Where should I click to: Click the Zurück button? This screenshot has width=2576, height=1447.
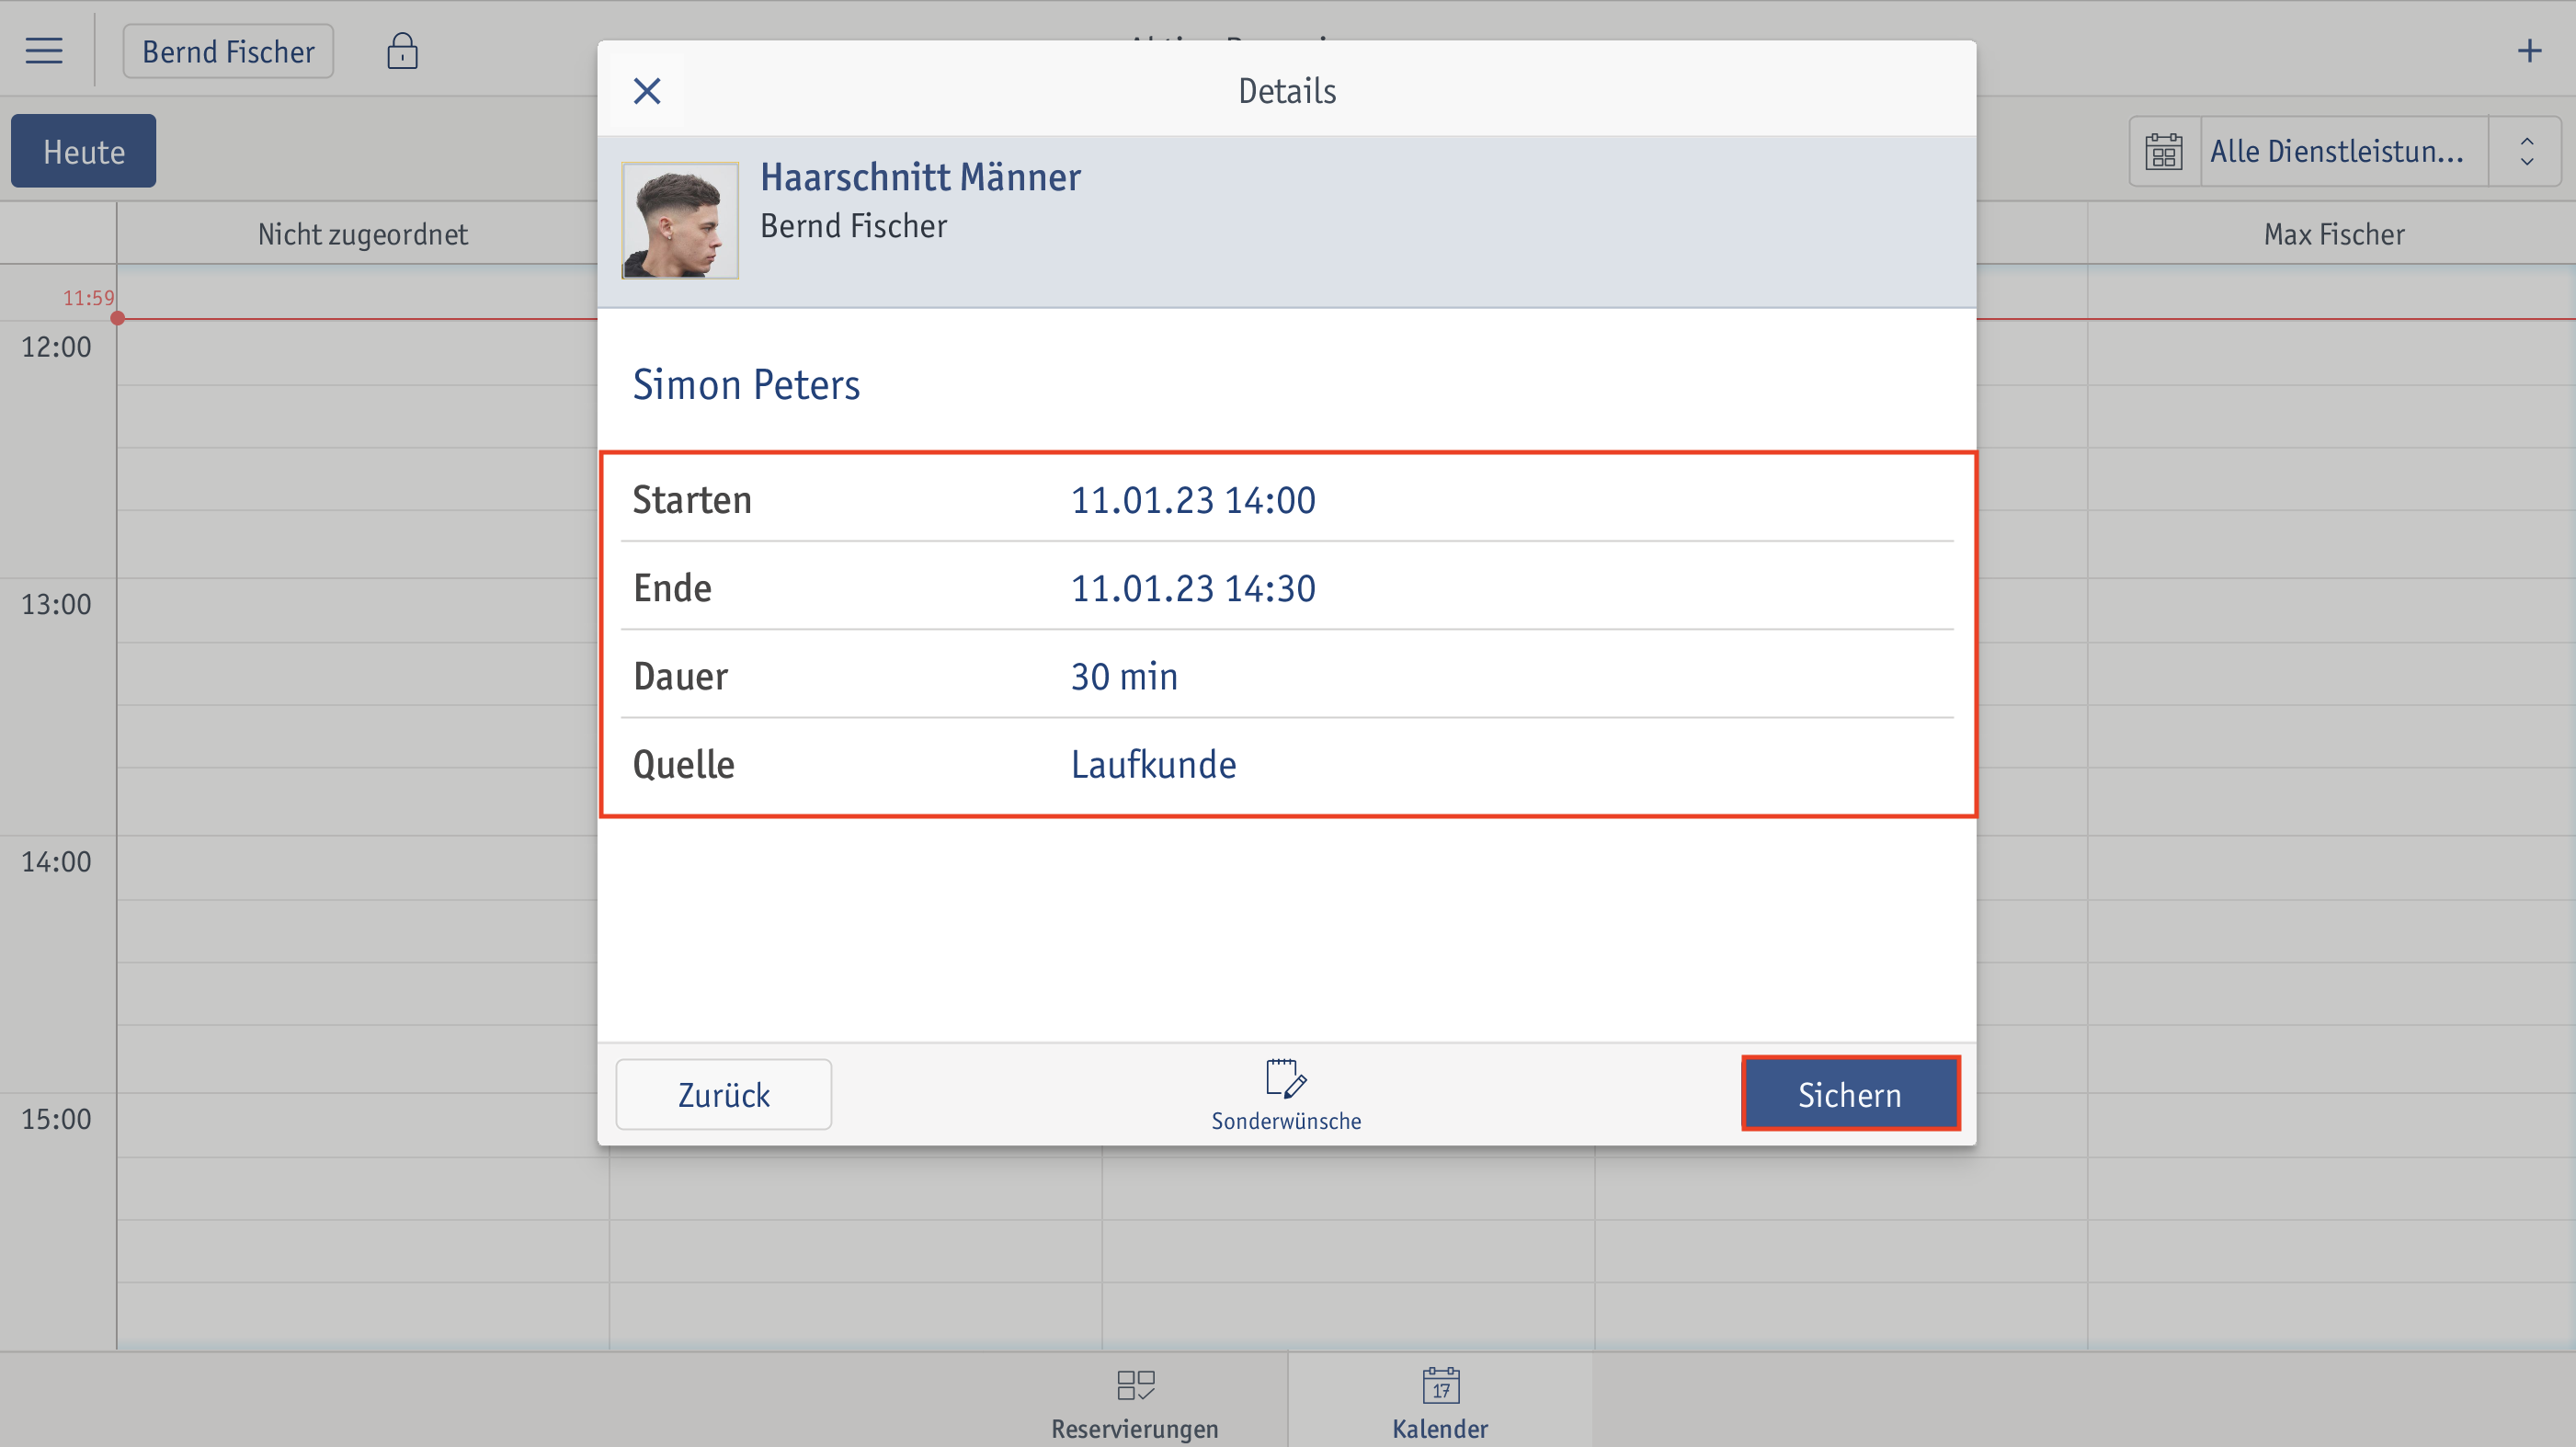point(723,1094)
